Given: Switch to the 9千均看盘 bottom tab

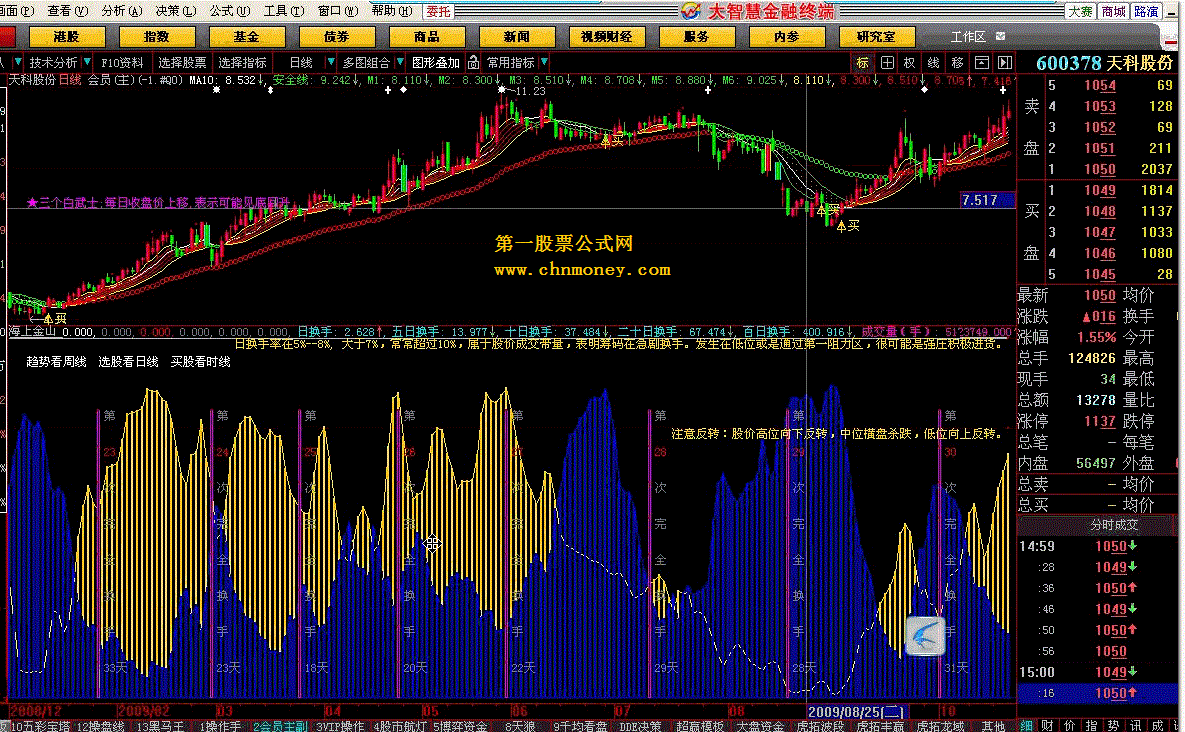Looking at the screenshot, I should pos(580,726).
